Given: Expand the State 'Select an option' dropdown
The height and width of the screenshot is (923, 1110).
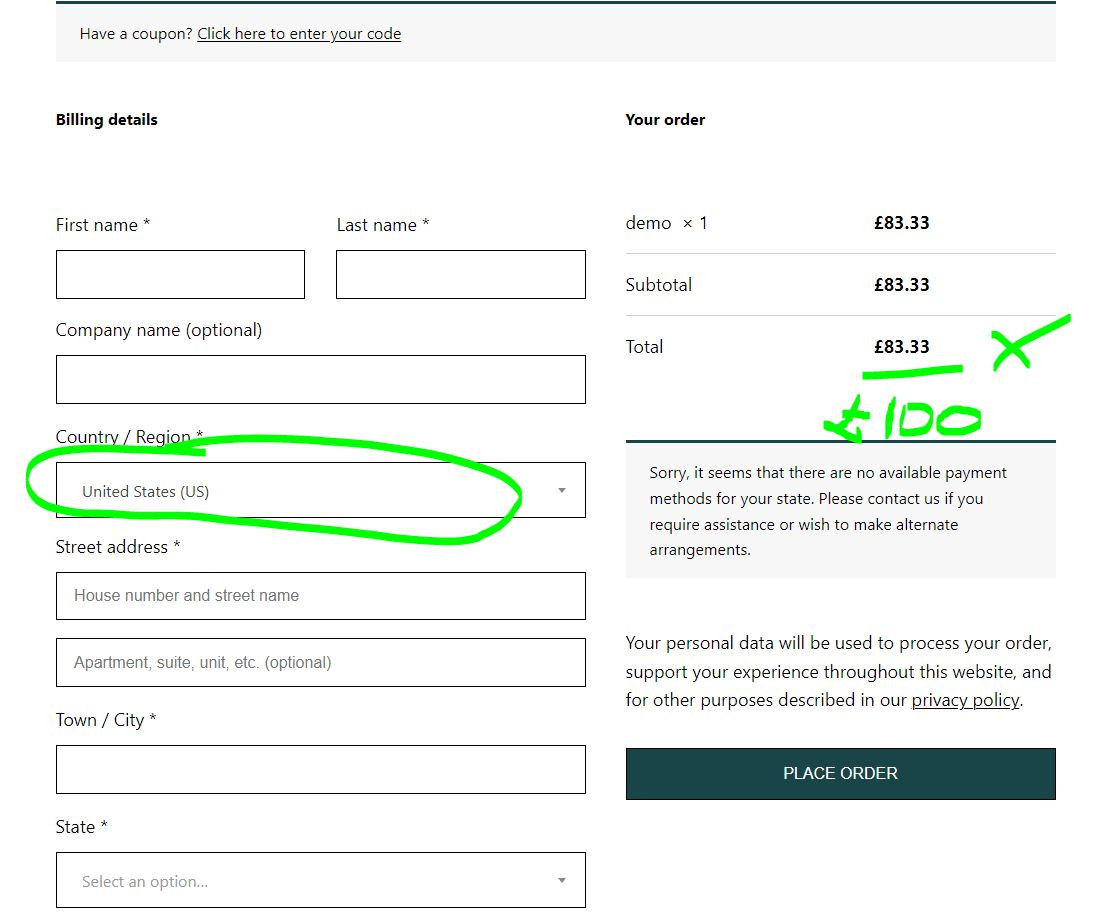Looking at the screenshot, I should point(321,881).
